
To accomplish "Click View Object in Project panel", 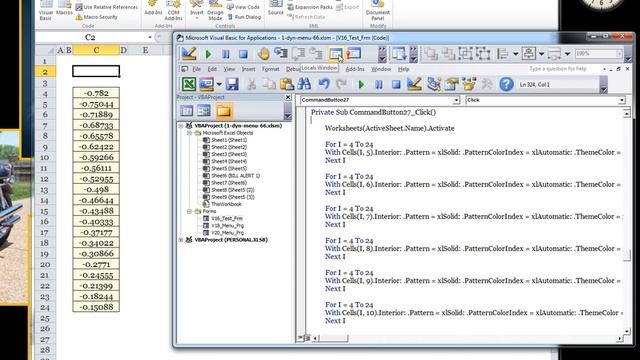I will pyautogui.click(x=204, y=111).
